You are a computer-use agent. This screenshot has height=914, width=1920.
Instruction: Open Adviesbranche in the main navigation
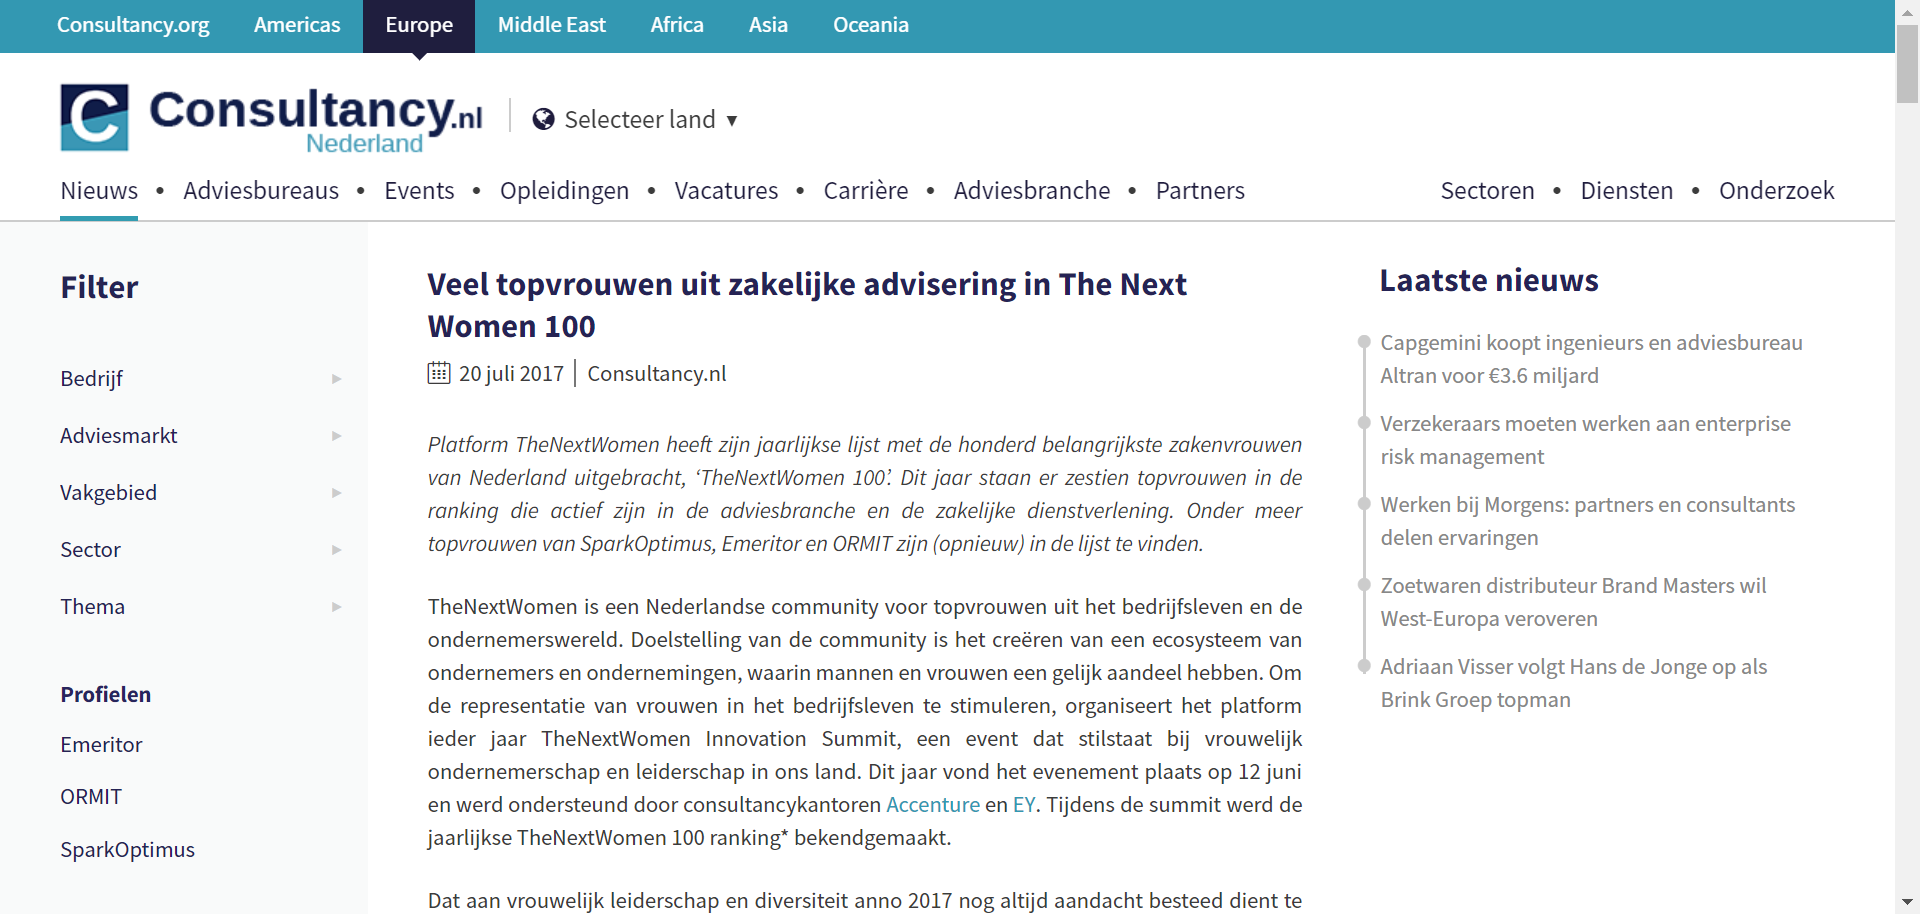[x=1032, y=191]
